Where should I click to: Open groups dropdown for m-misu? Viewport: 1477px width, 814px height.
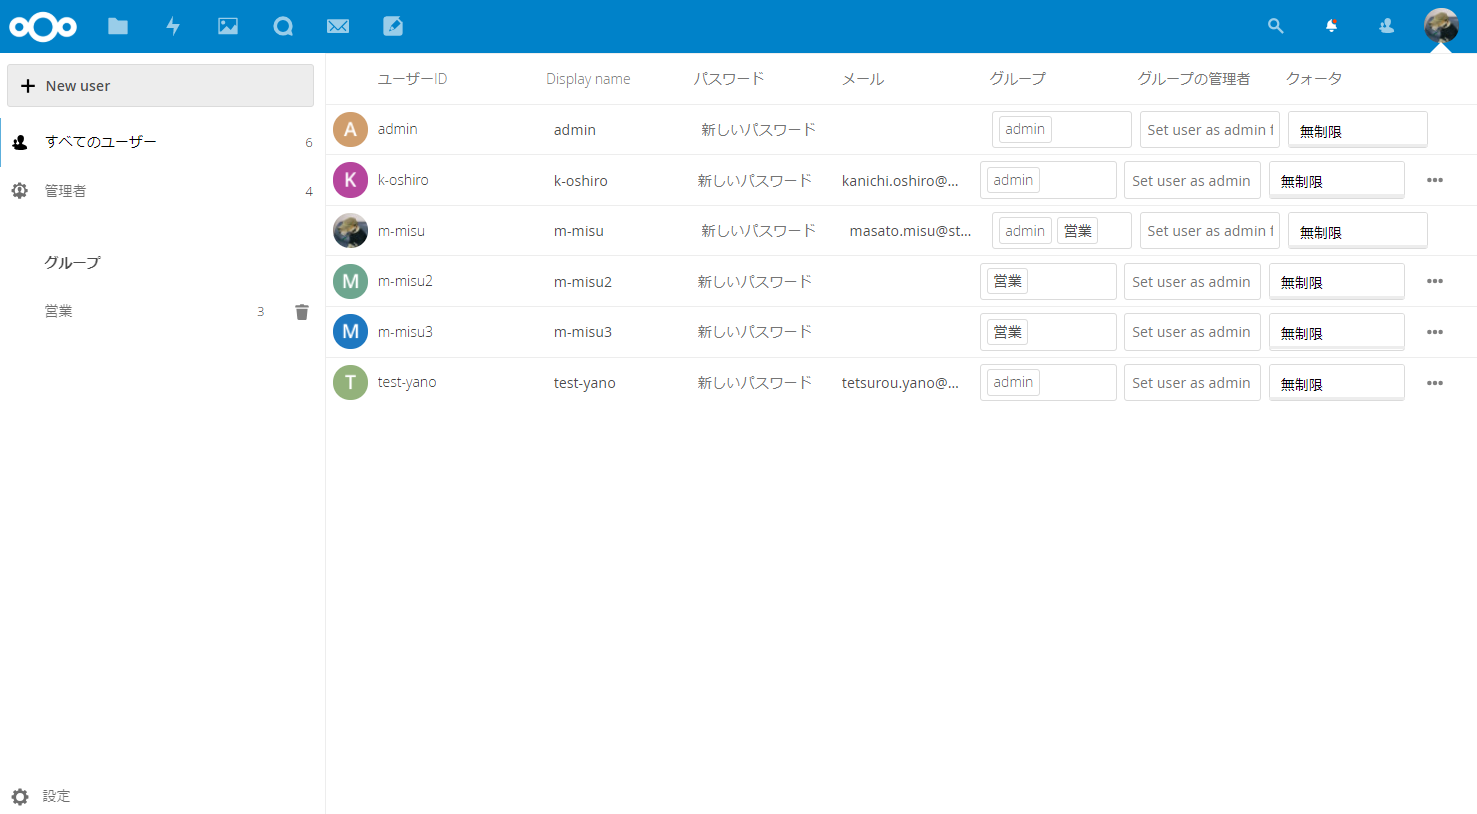(1061, 231)
